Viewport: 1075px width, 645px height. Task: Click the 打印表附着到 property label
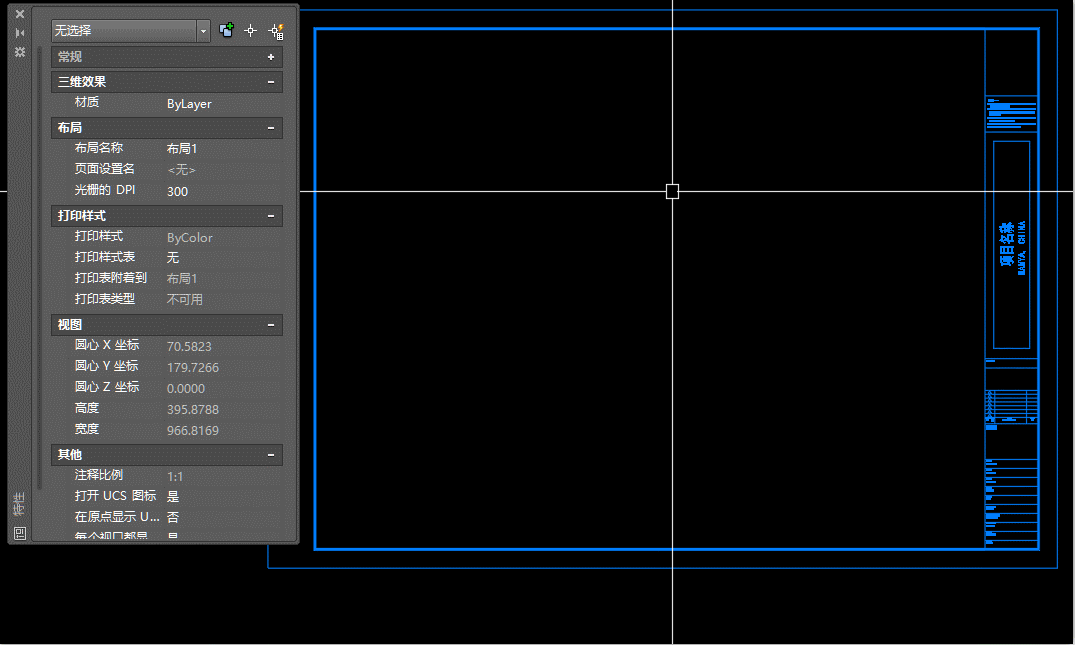[110, 278]
